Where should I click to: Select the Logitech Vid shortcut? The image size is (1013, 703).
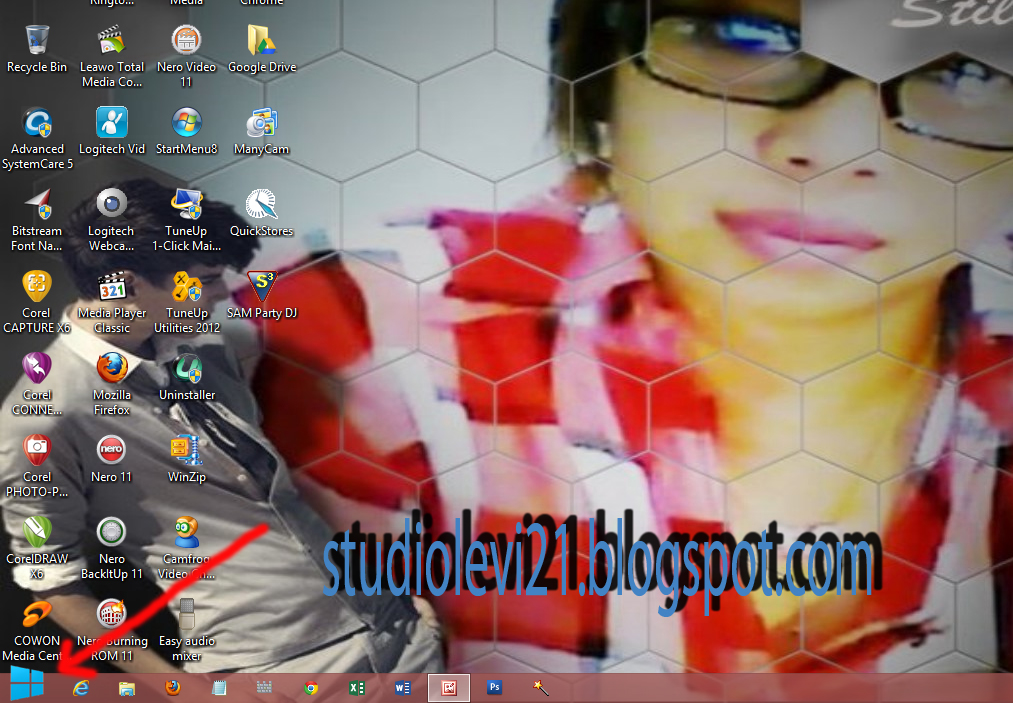click(112, 131)
